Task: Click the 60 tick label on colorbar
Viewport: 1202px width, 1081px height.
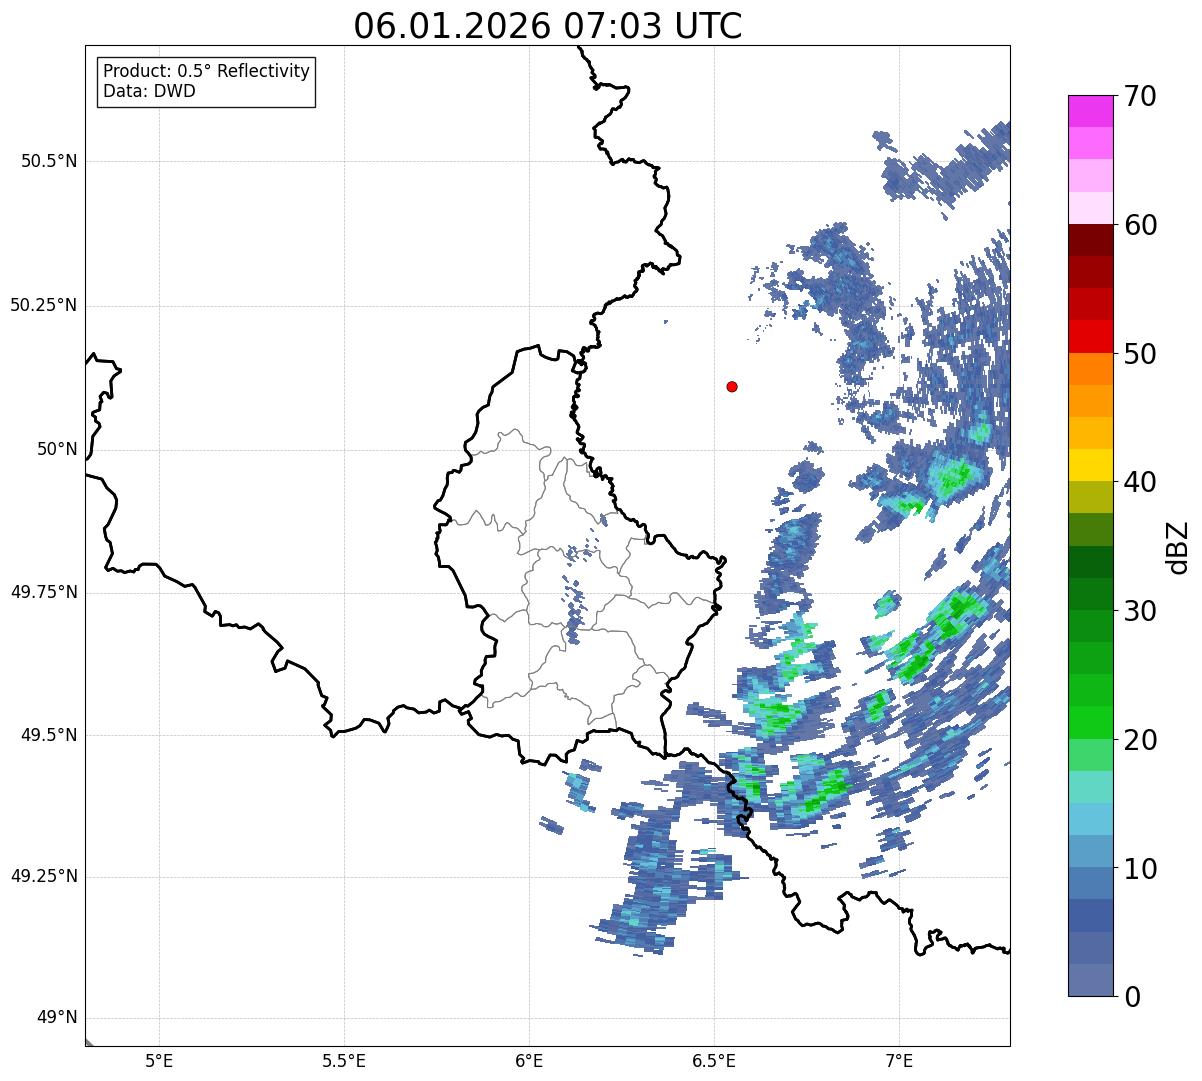Action: coord(1140,225)
